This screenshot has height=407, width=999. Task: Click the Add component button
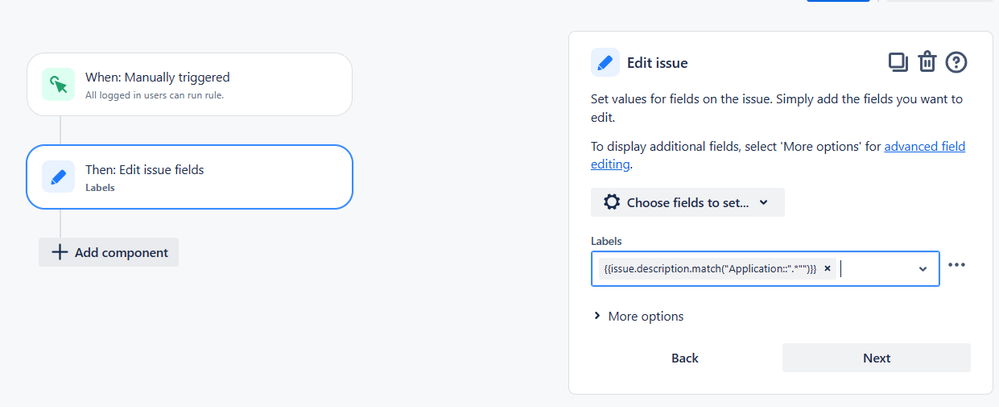109,252
